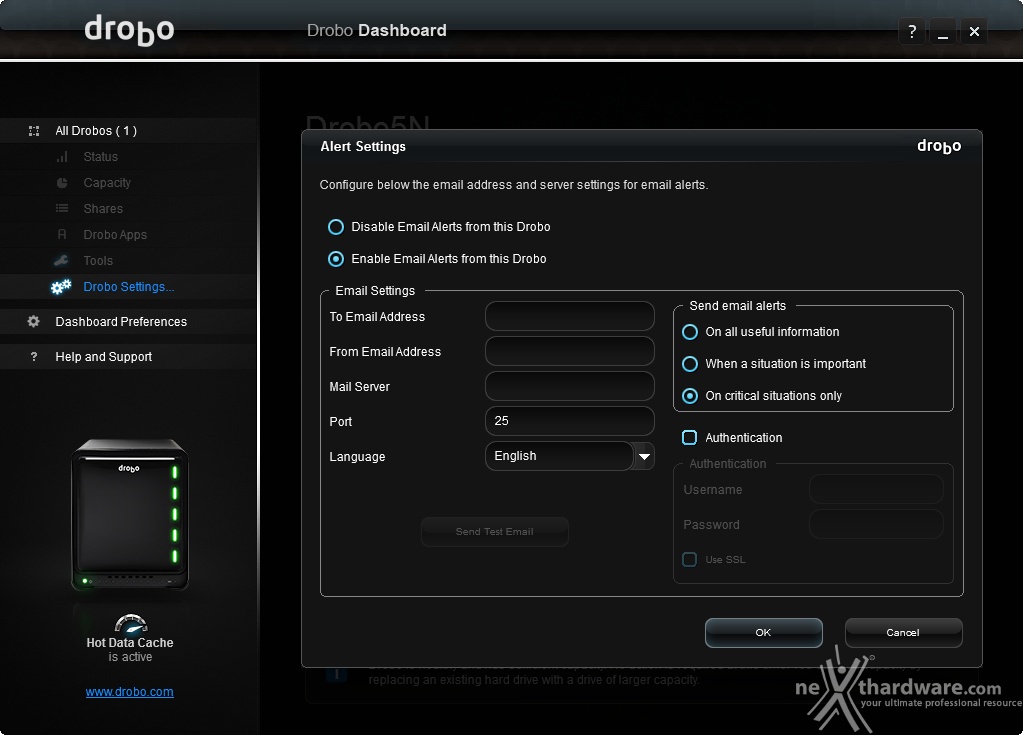Click the Send Test Email button
This screenshot has height=735, width=1023.
[x=495, y=532]
